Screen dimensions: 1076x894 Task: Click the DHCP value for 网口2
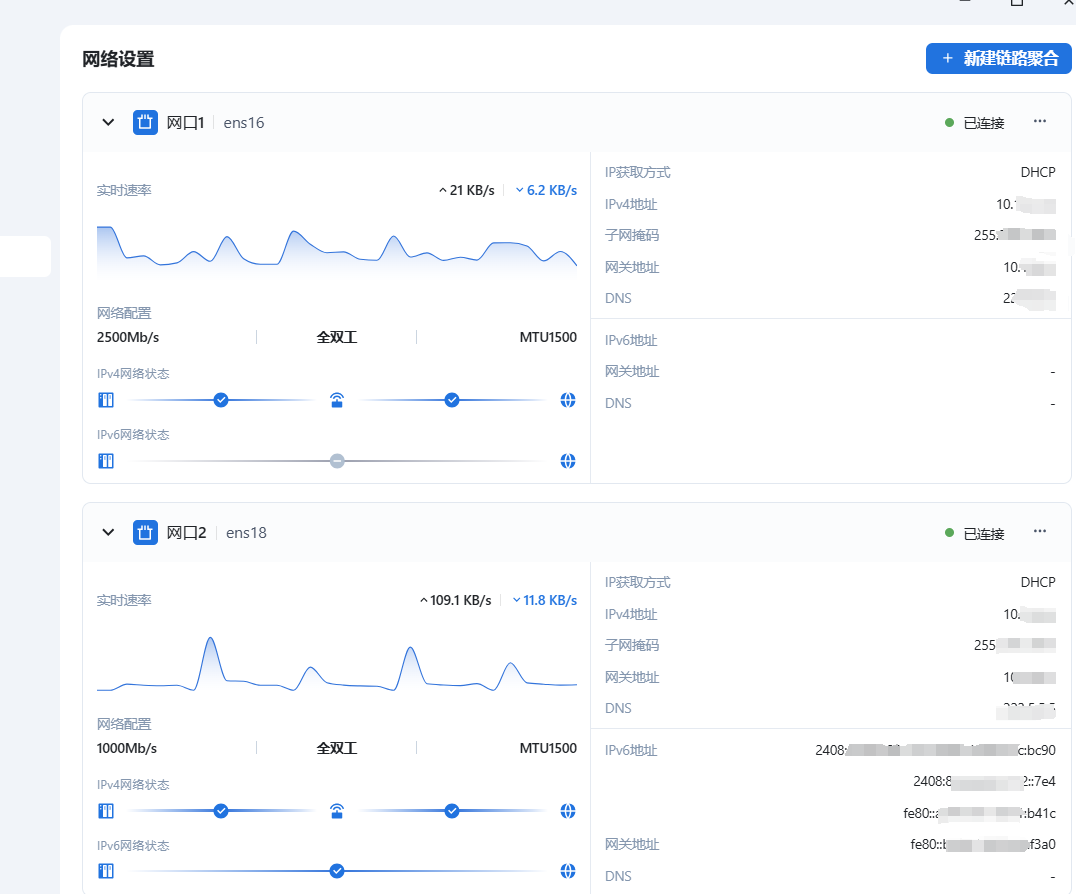pos(1038,583)
